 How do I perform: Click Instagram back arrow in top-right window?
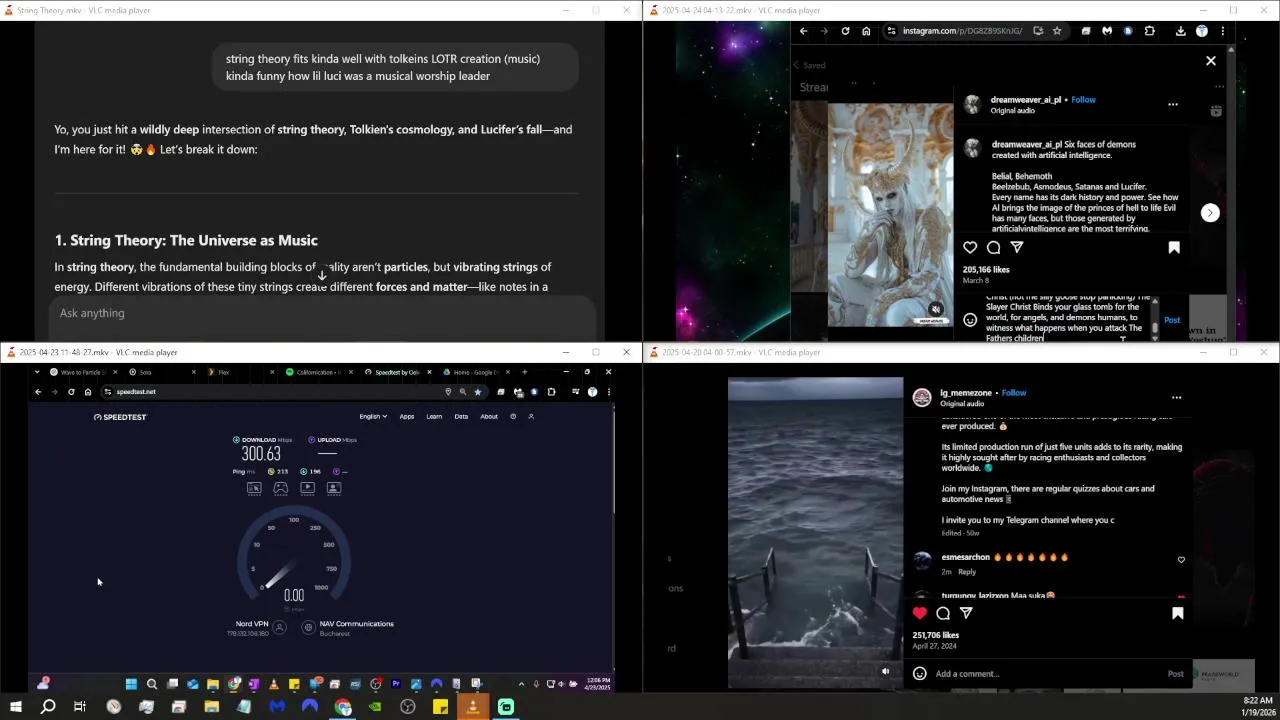pos(803,31)
